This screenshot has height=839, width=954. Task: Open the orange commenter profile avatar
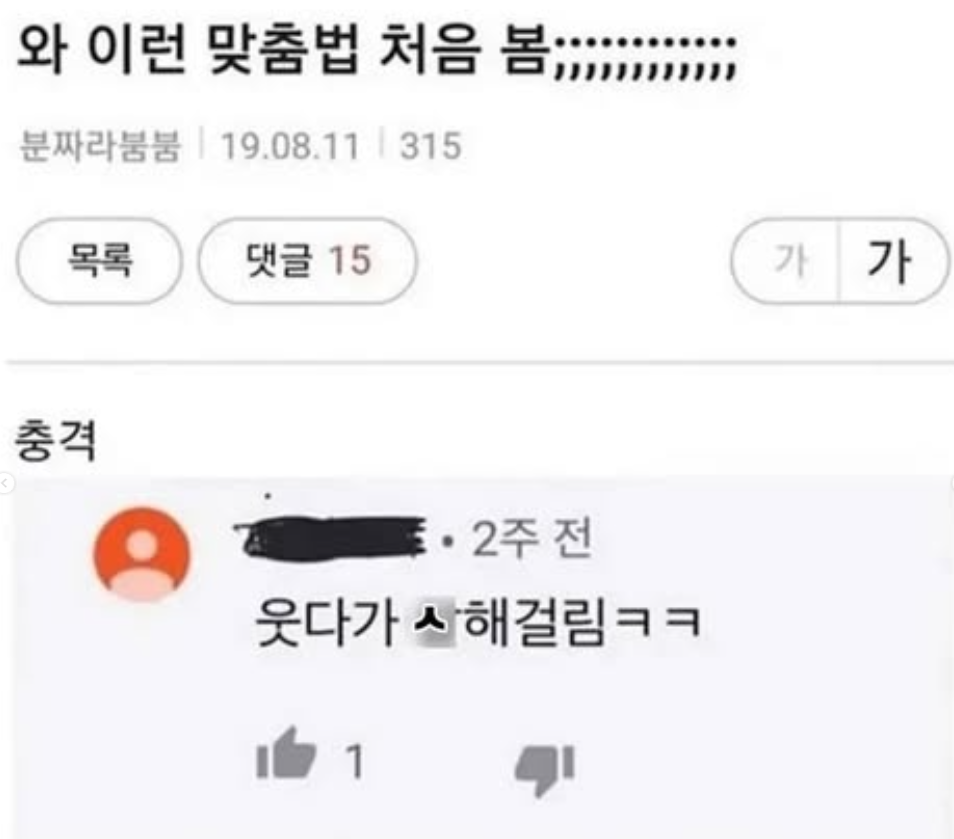tap(142, 554)
